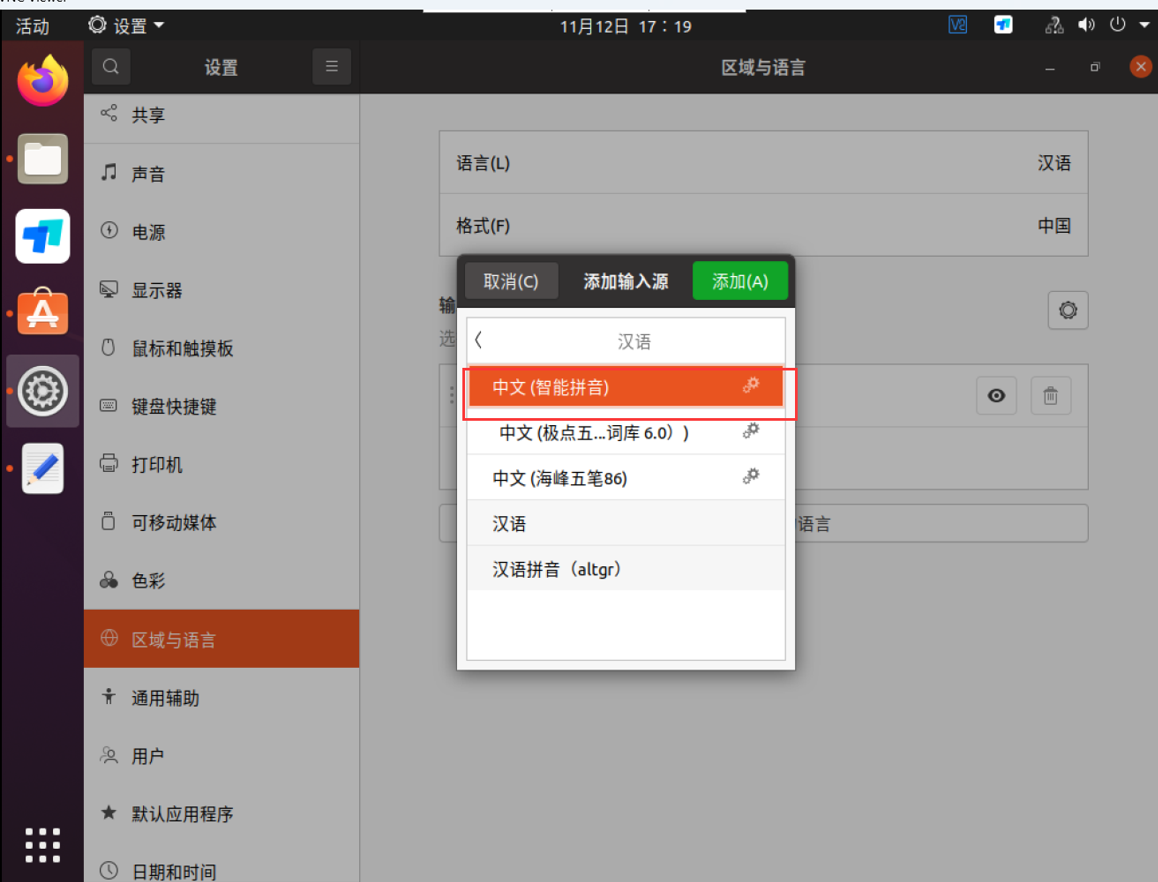Image resolution: width=1158 pixels, height=882 pixels.
Task: Open Ubuntu Software from the dock
Action: tap(42, 313)
